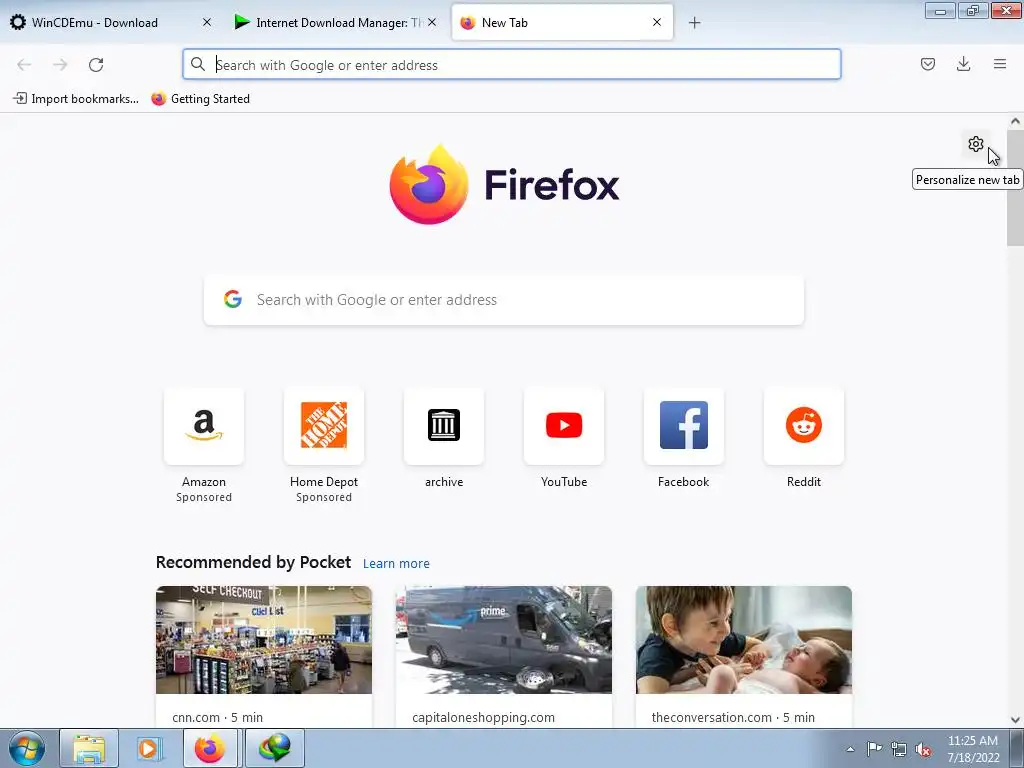Open a new tab with plus button
The image size is (1024, 768).
(695, 23)
